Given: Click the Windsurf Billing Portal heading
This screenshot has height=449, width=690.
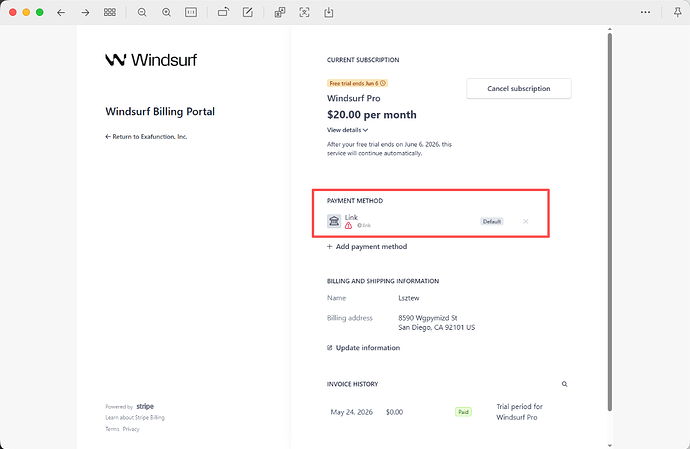Looking at the screenshot, I should click(x=160, y=111).
